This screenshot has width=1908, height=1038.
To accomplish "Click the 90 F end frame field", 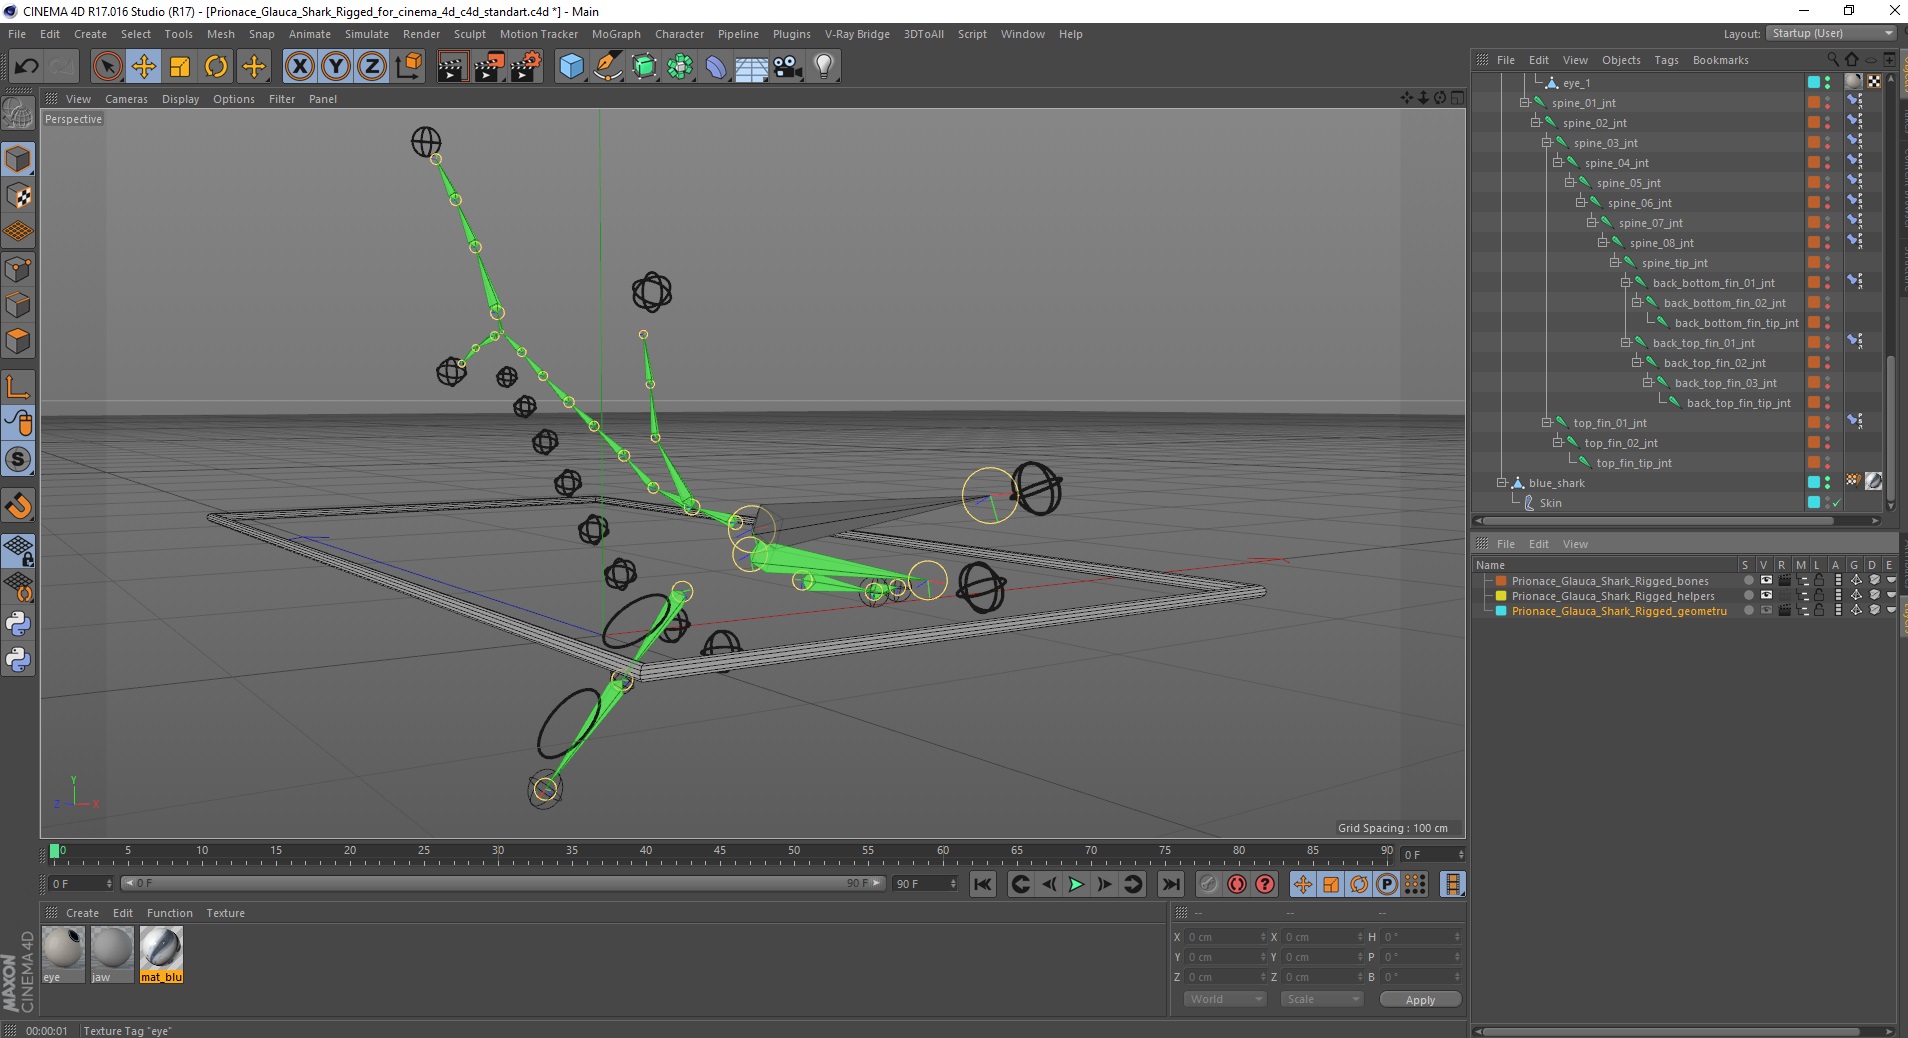I will 924,884.
